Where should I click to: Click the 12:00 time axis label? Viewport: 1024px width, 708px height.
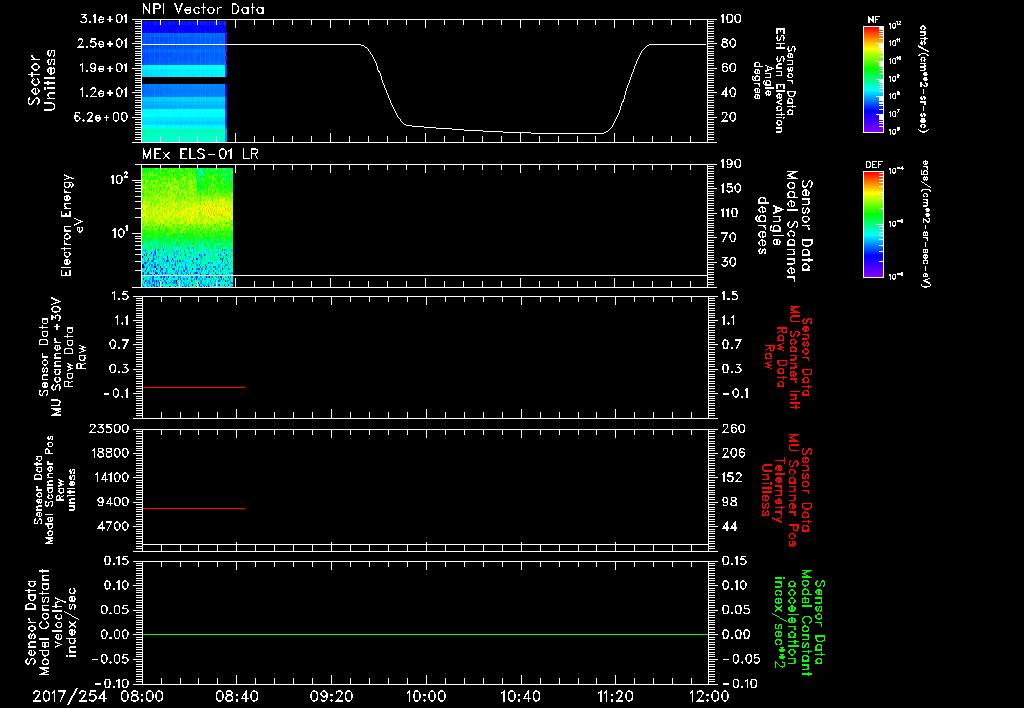[x=708, y=696]
